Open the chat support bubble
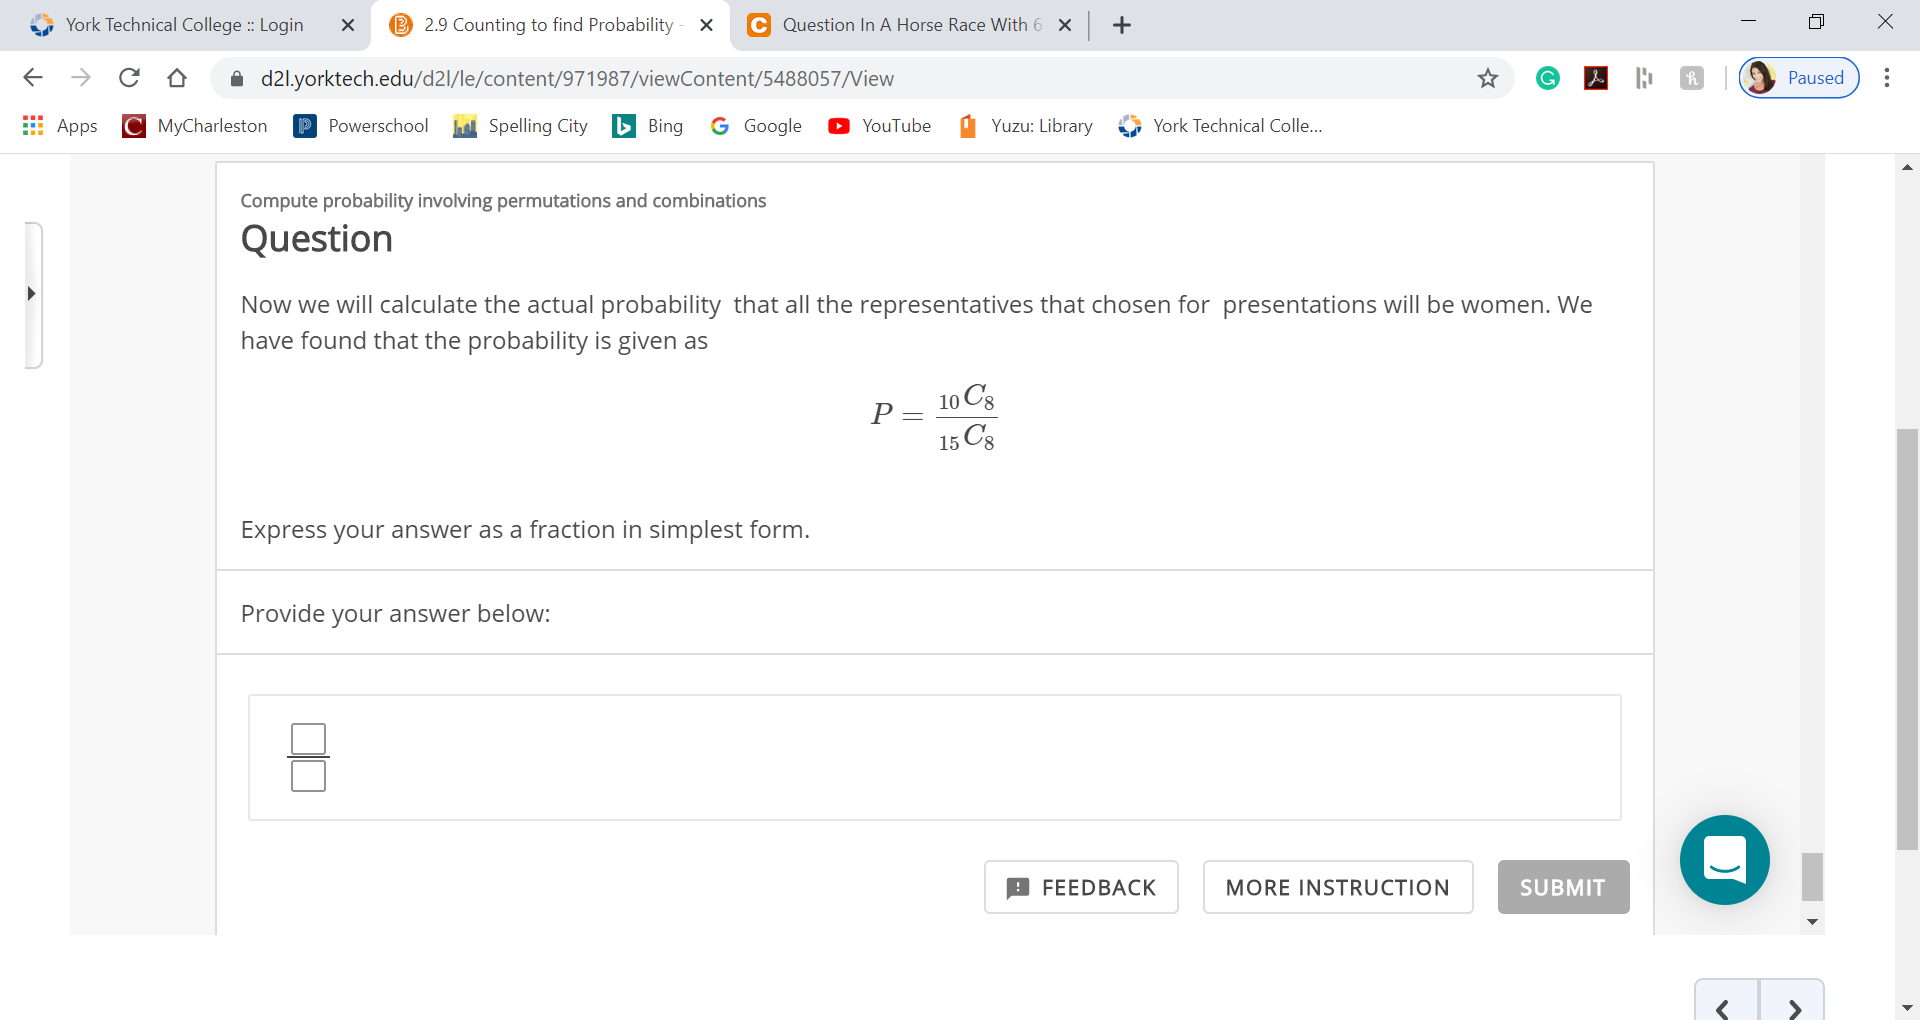The height and width of the screenshot is (1020, 1920). 1724,860
